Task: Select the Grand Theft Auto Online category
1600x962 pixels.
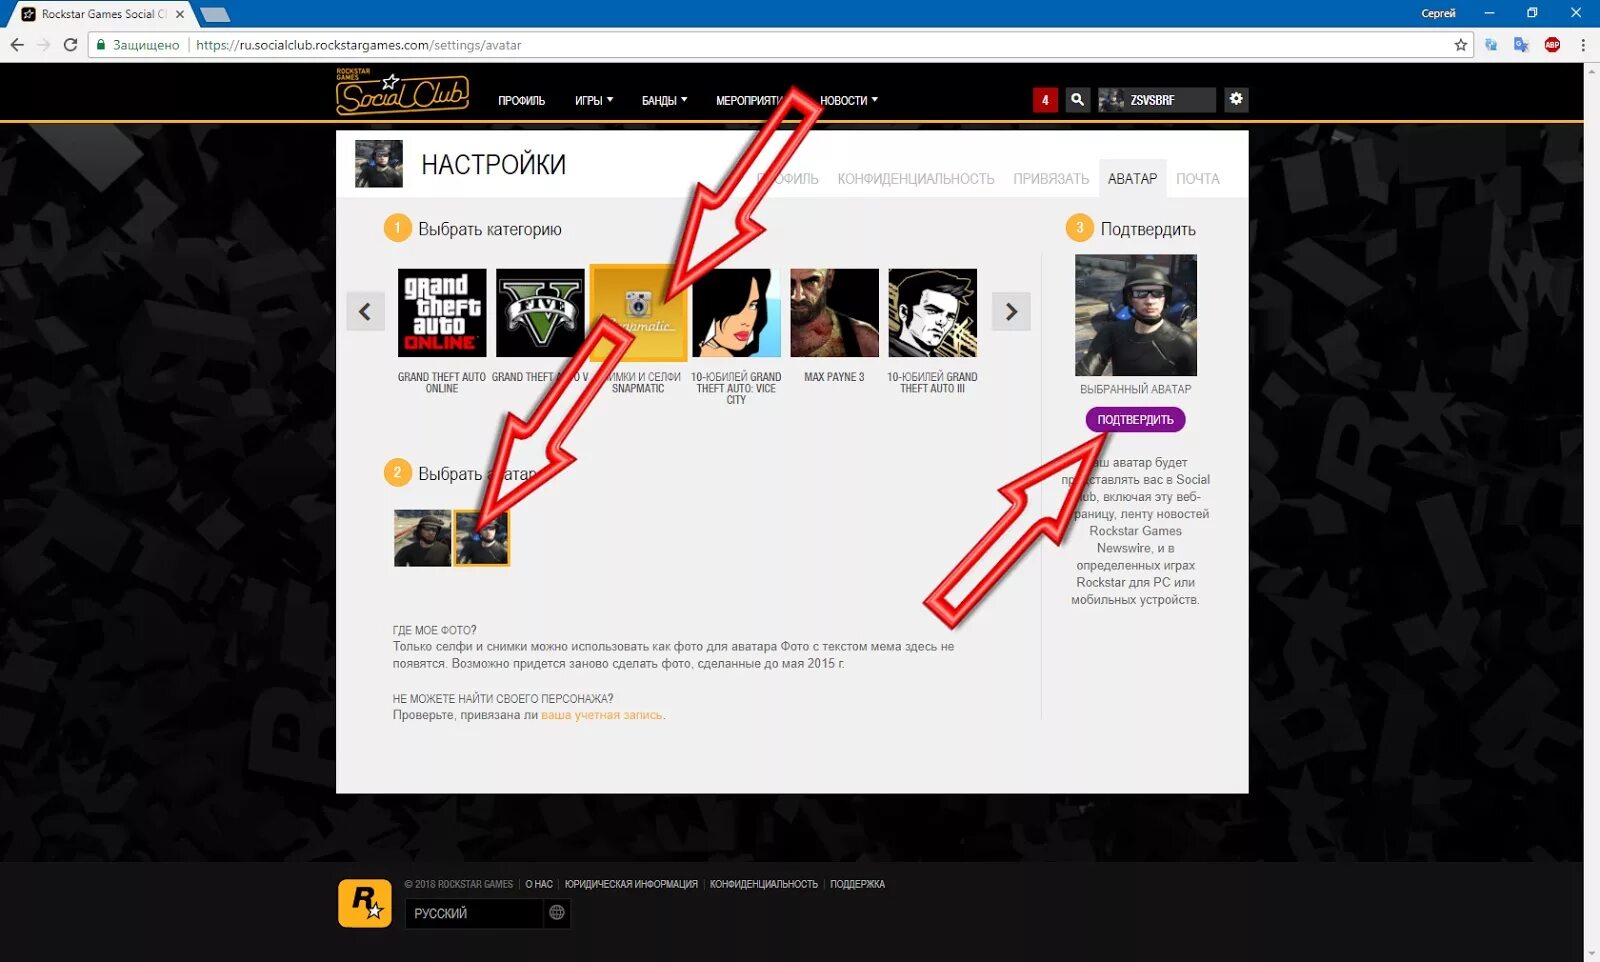Action: click(x=442, y=312)
